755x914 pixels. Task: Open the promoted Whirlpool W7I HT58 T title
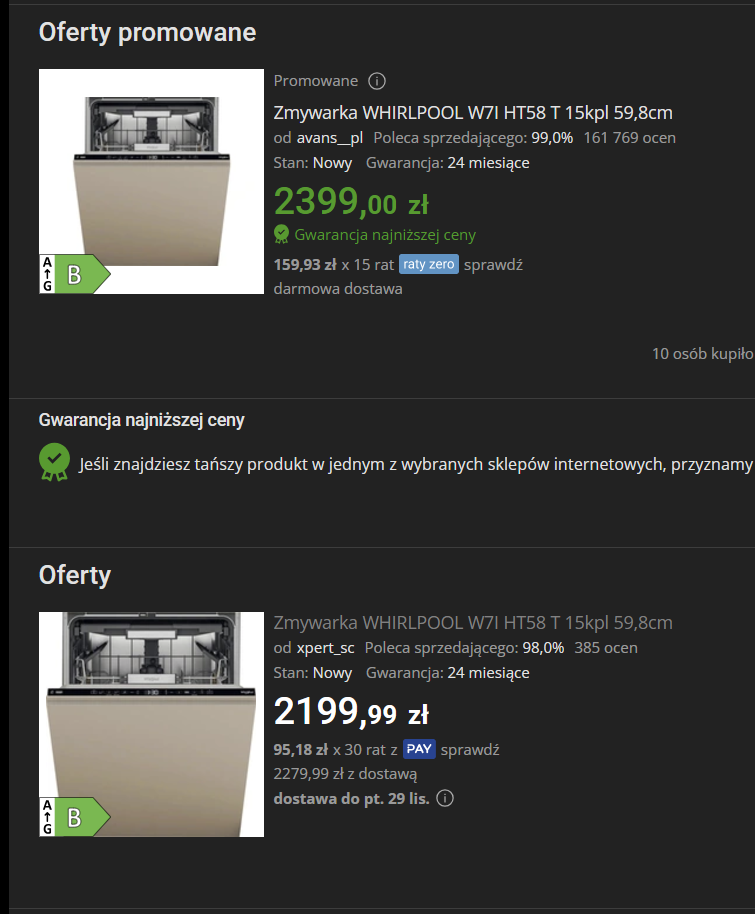click(x=473, y=113)
